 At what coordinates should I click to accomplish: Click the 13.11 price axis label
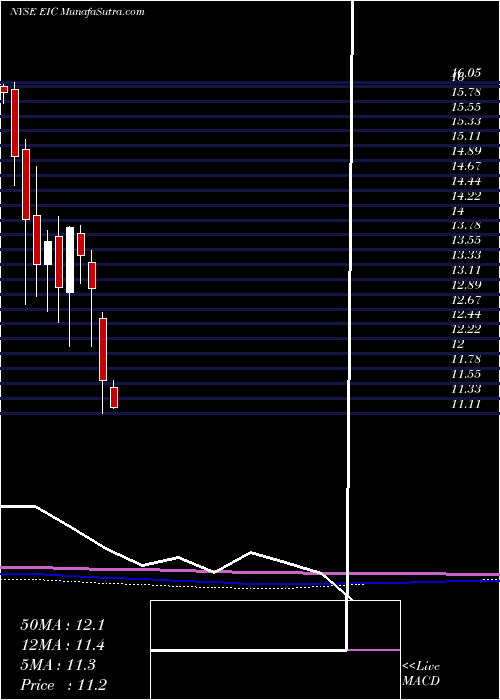click(x=466, y=270)
